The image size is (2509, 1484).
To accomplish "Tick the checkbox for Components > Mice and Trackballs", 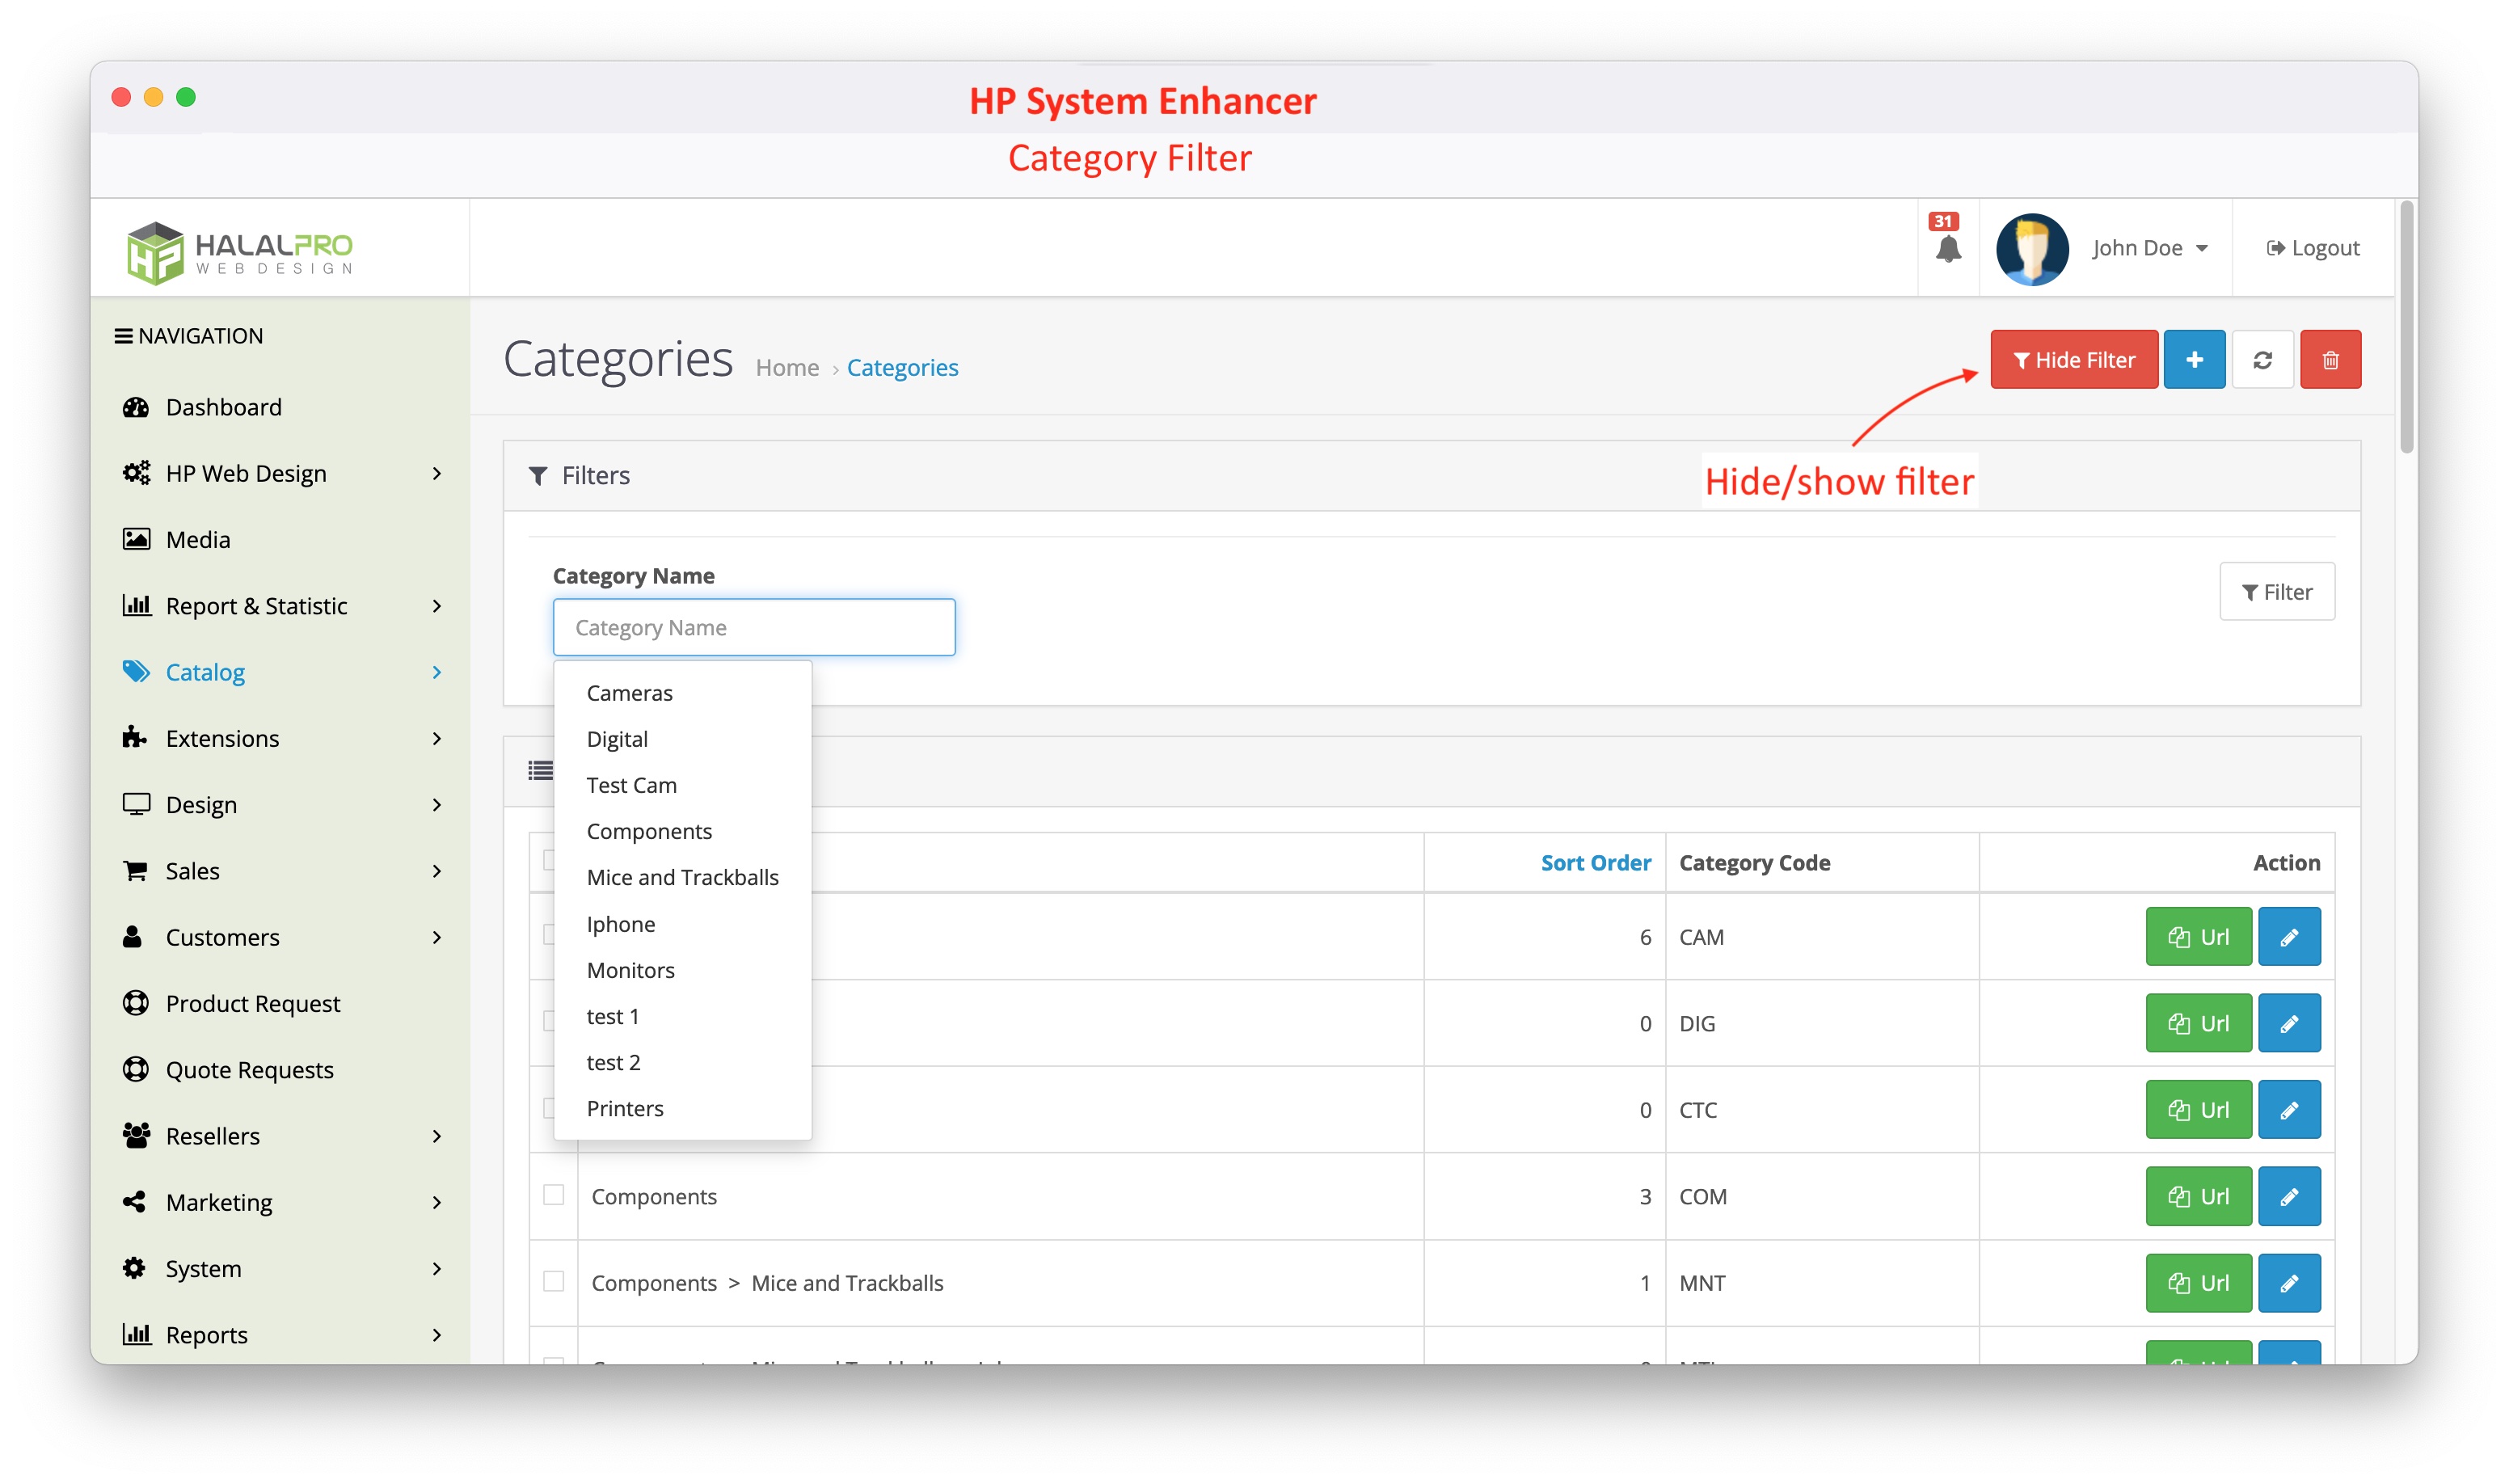I will [x=553, y=1282].
